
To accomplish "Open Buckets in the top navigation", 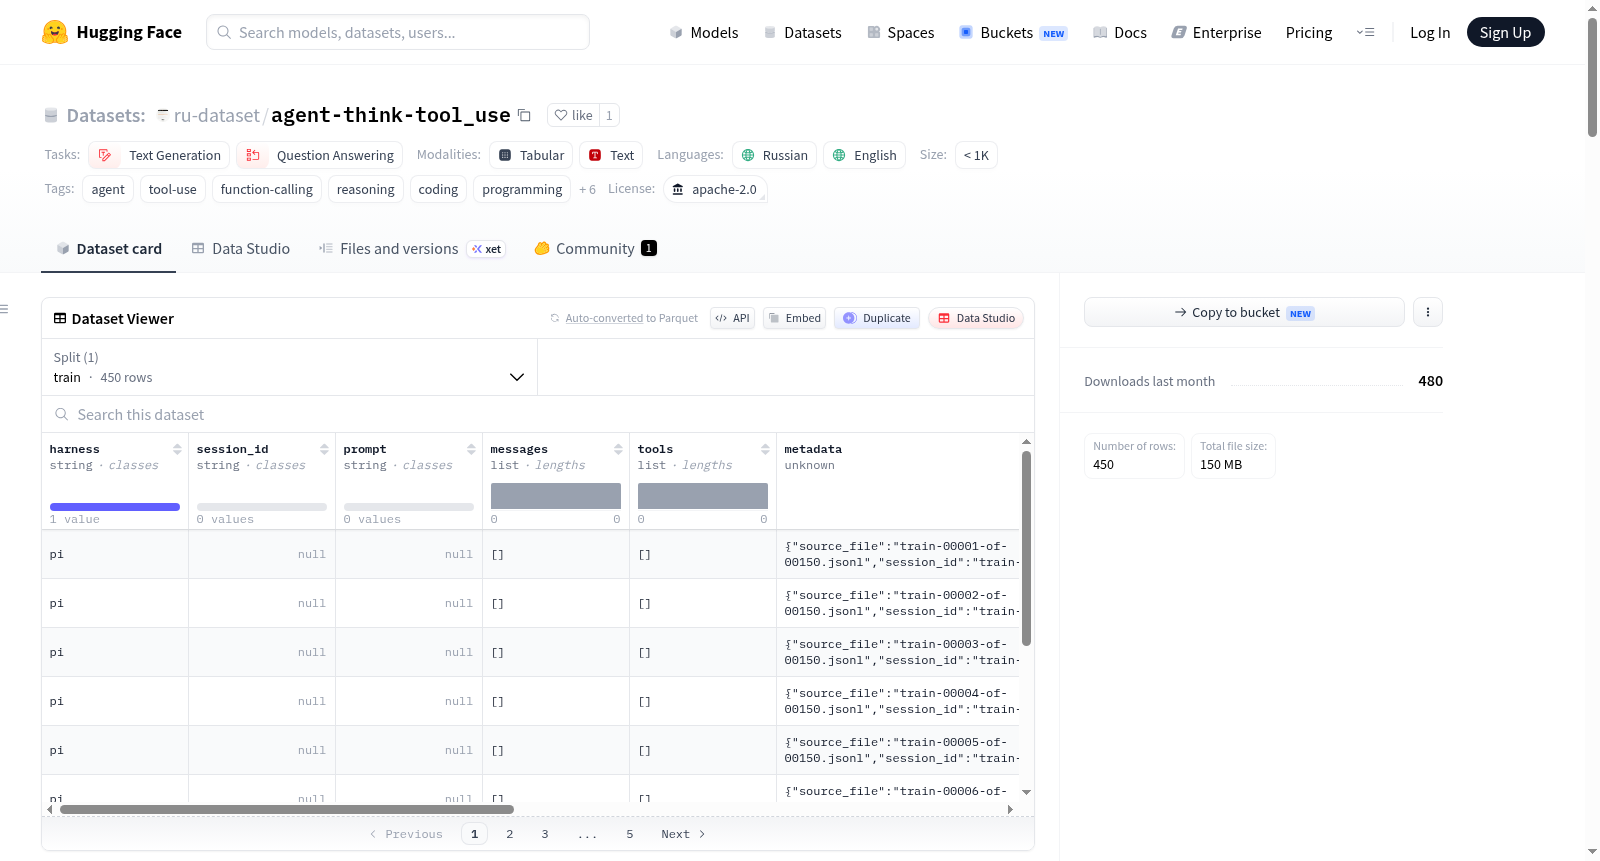I will pyautogui.click(x=1013, y=32).
